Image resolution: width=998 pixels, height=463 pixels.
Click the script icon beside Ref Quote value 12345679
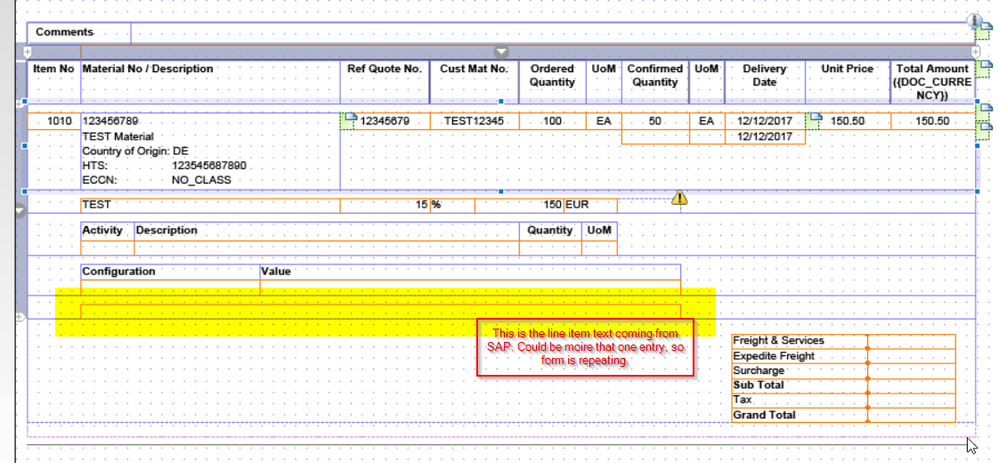pyautogui.click(x=349, y=120)
